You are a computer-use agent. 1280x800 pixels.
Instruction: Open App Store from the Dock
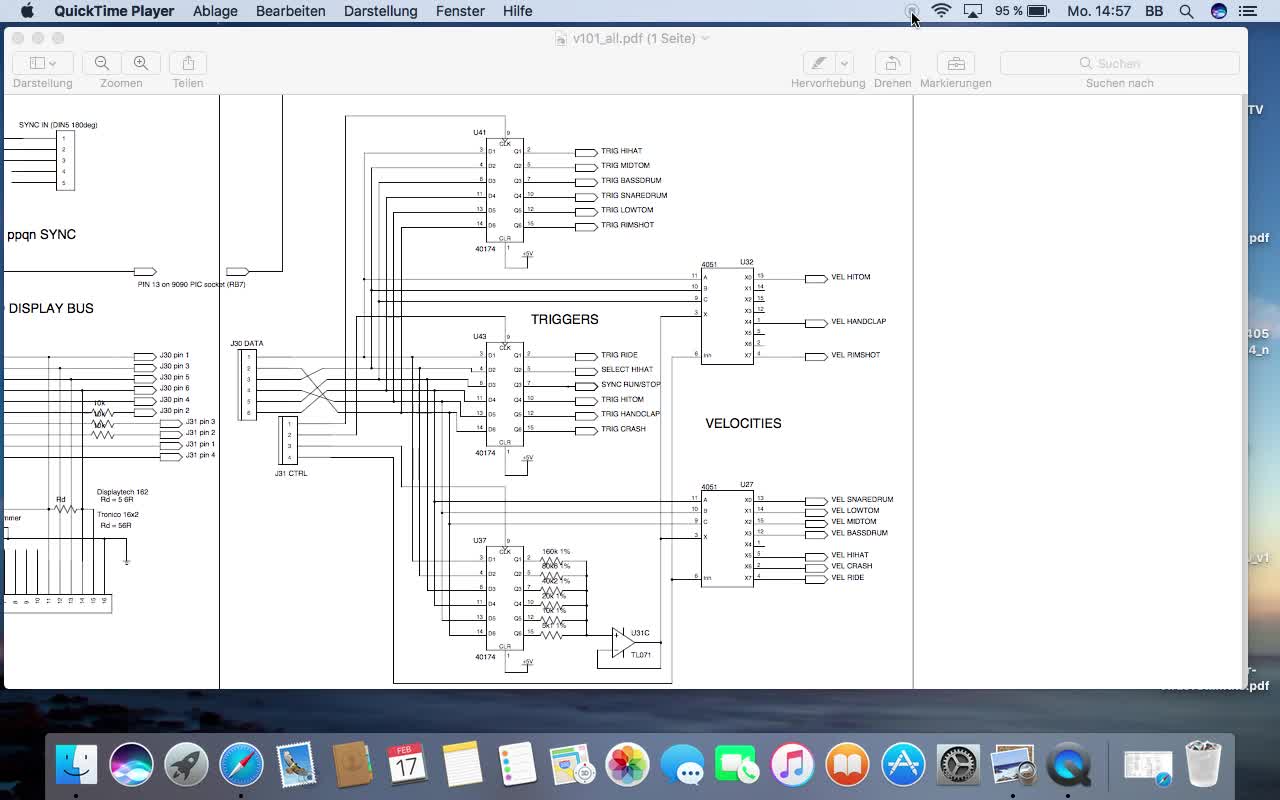903,766
